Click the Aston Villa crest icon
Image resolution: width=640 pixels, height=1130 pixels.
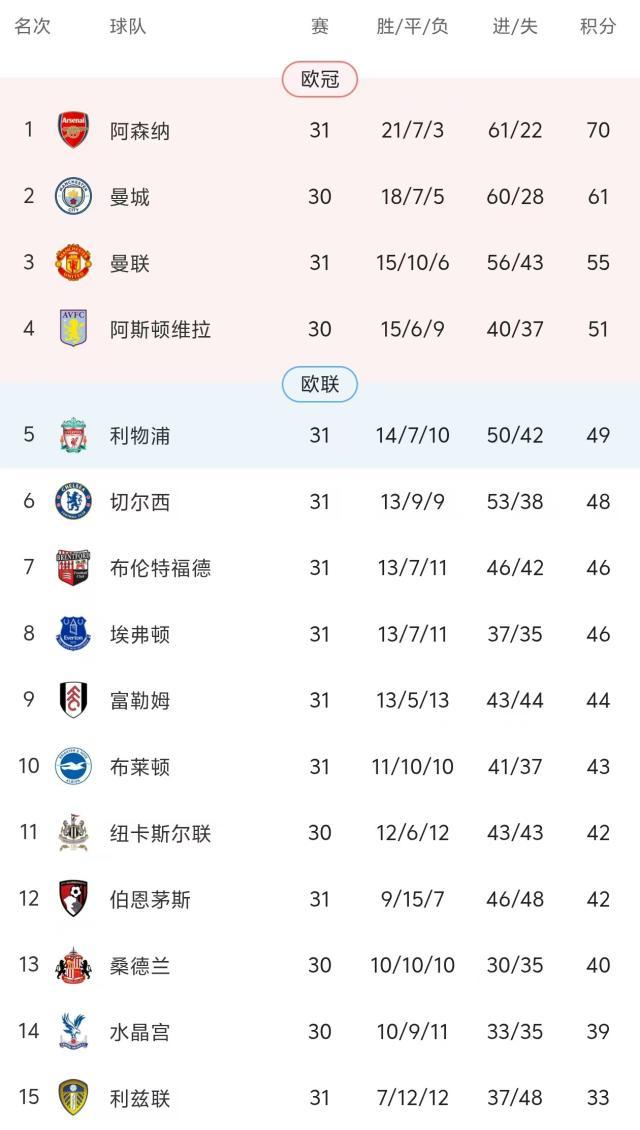tap(73, 329)
